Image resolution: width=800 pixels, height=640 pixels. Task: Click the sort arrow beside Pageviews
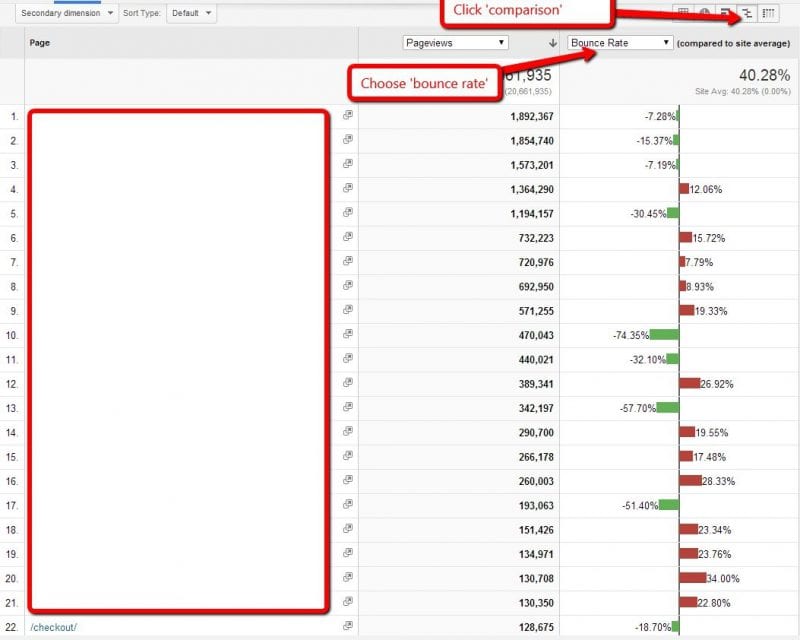coord(553,43)
